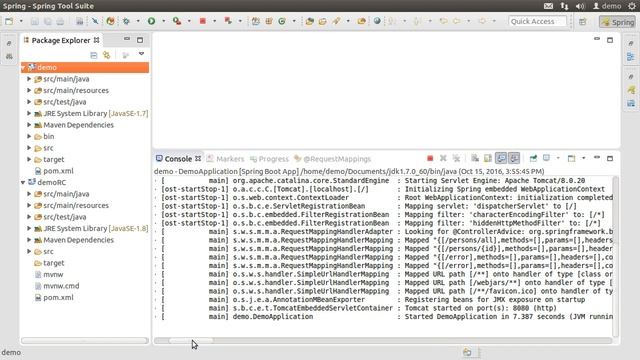Open the Open Console dropdown arrow
The height and width of the screenshot is (360, 640).
pos(583,158)
